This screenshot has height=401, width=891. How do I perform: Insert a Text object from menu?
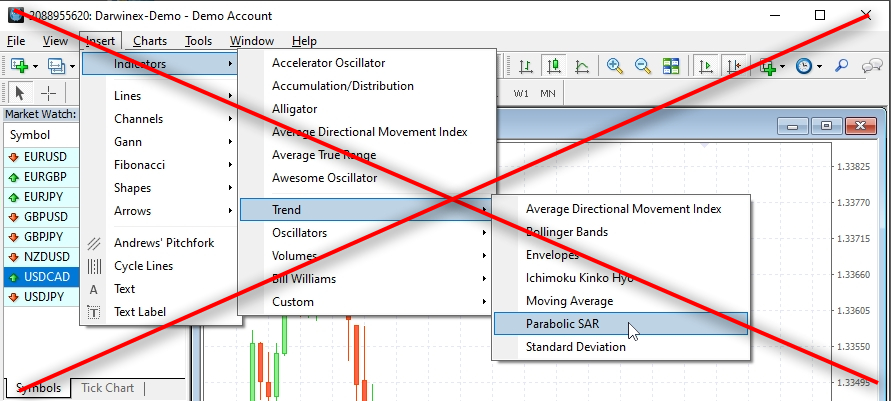click(161, 289)
